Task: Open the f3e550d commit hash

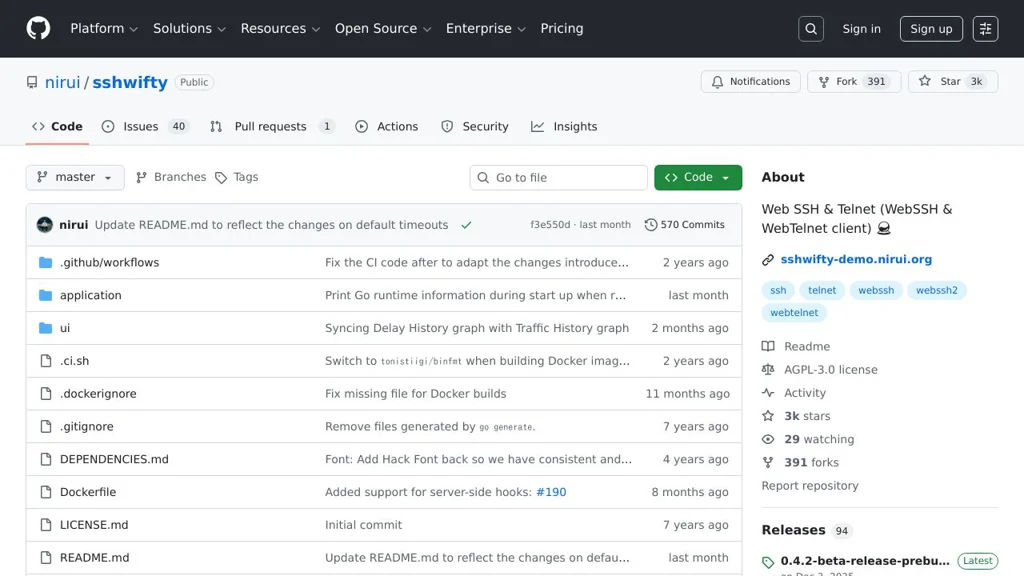Action: click(550, 225)
